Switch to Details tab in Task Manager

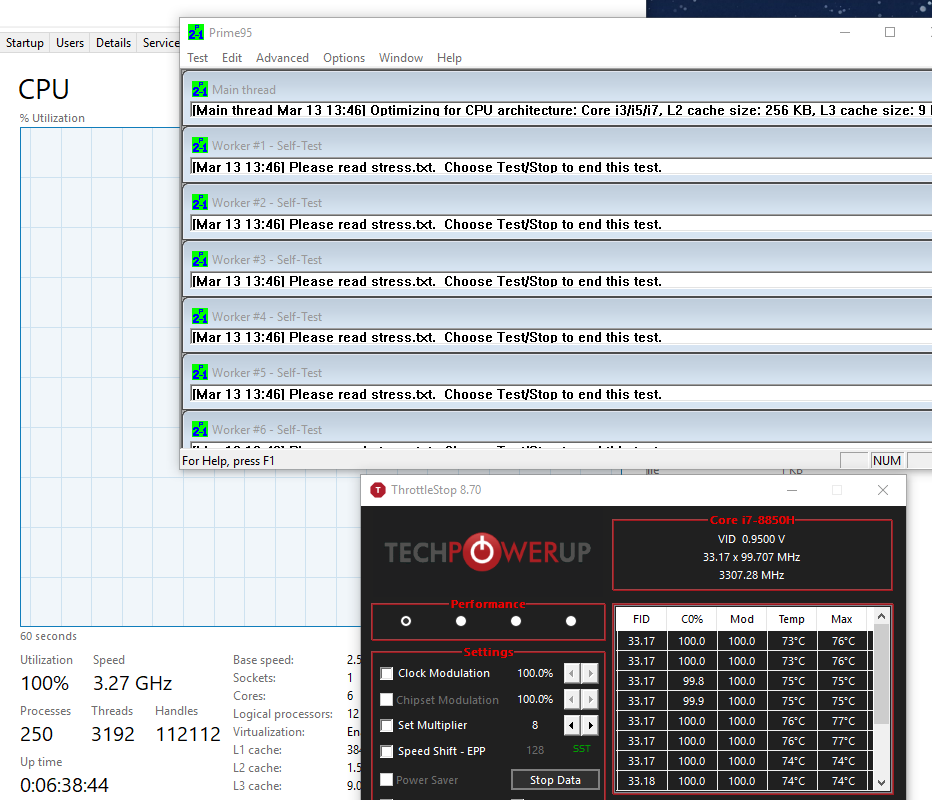114,43
